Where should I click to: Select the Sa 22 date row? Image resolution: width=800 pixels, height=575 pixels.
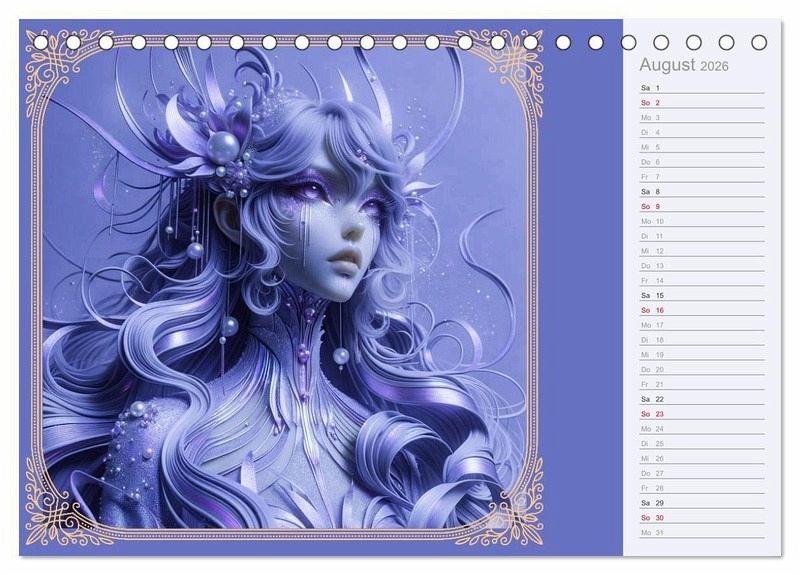700,399
